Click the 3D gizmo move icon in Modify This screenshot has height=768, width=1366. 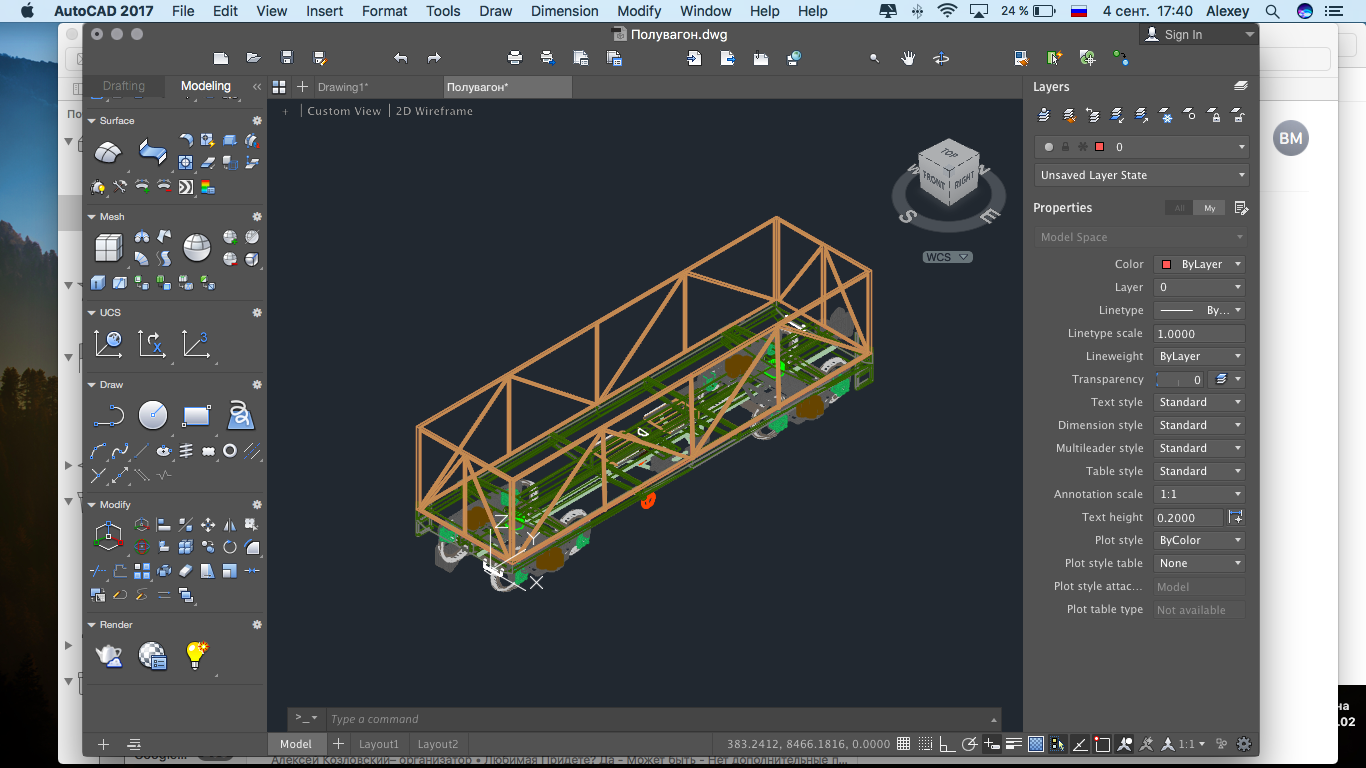click(108, 536)
